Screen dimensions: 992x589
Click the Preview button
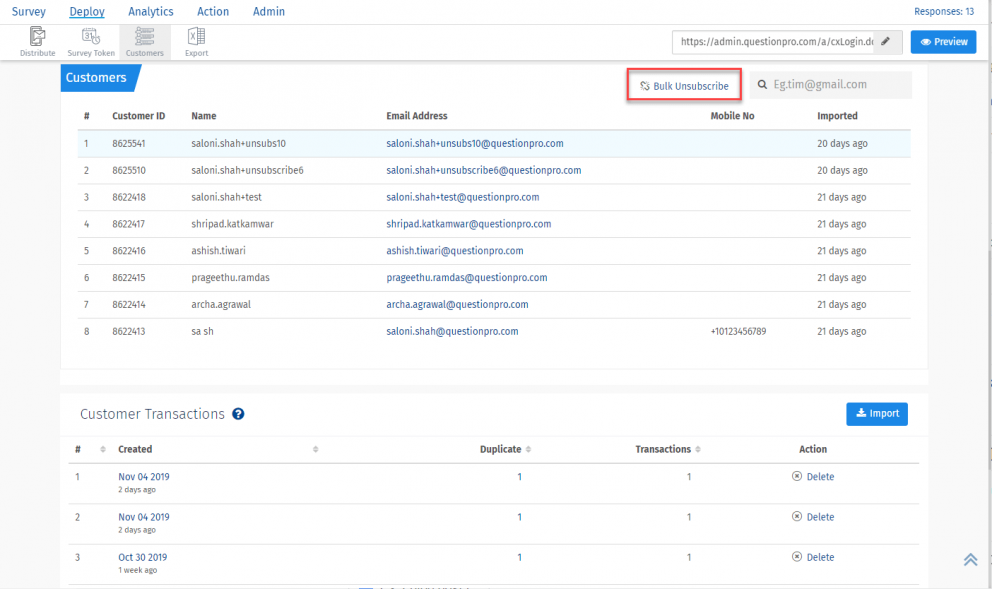[x=943, y=42]
